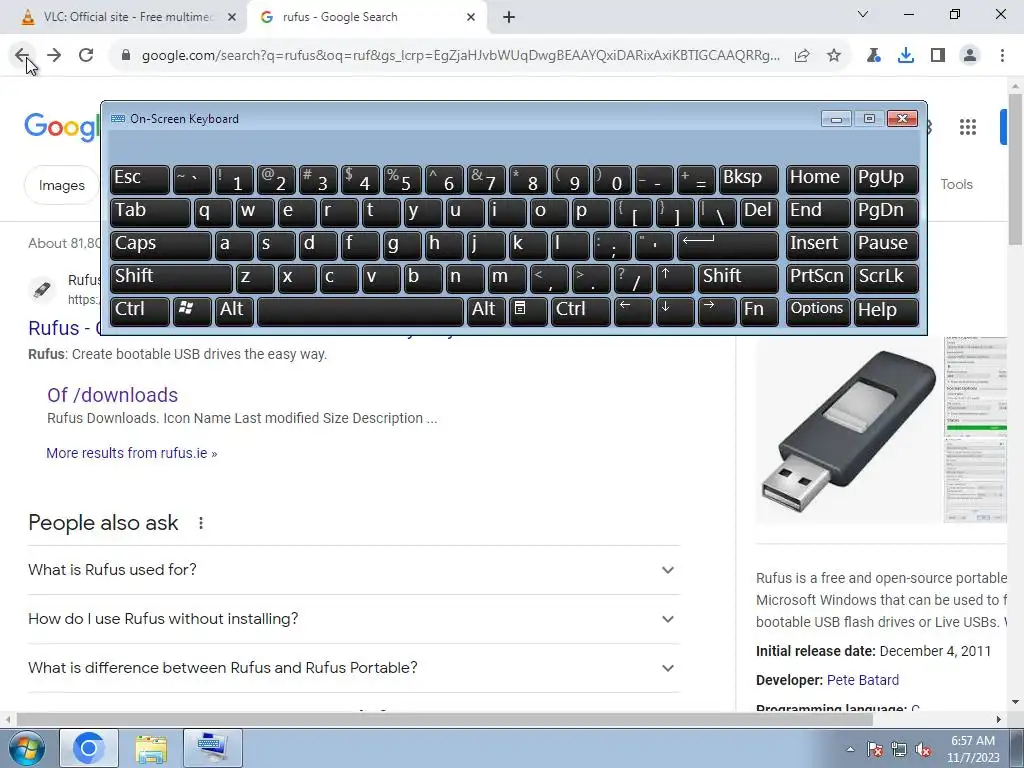Toggle ScrLk on On-Screen Keyboard
The image size is (1024, 768).
886,278
